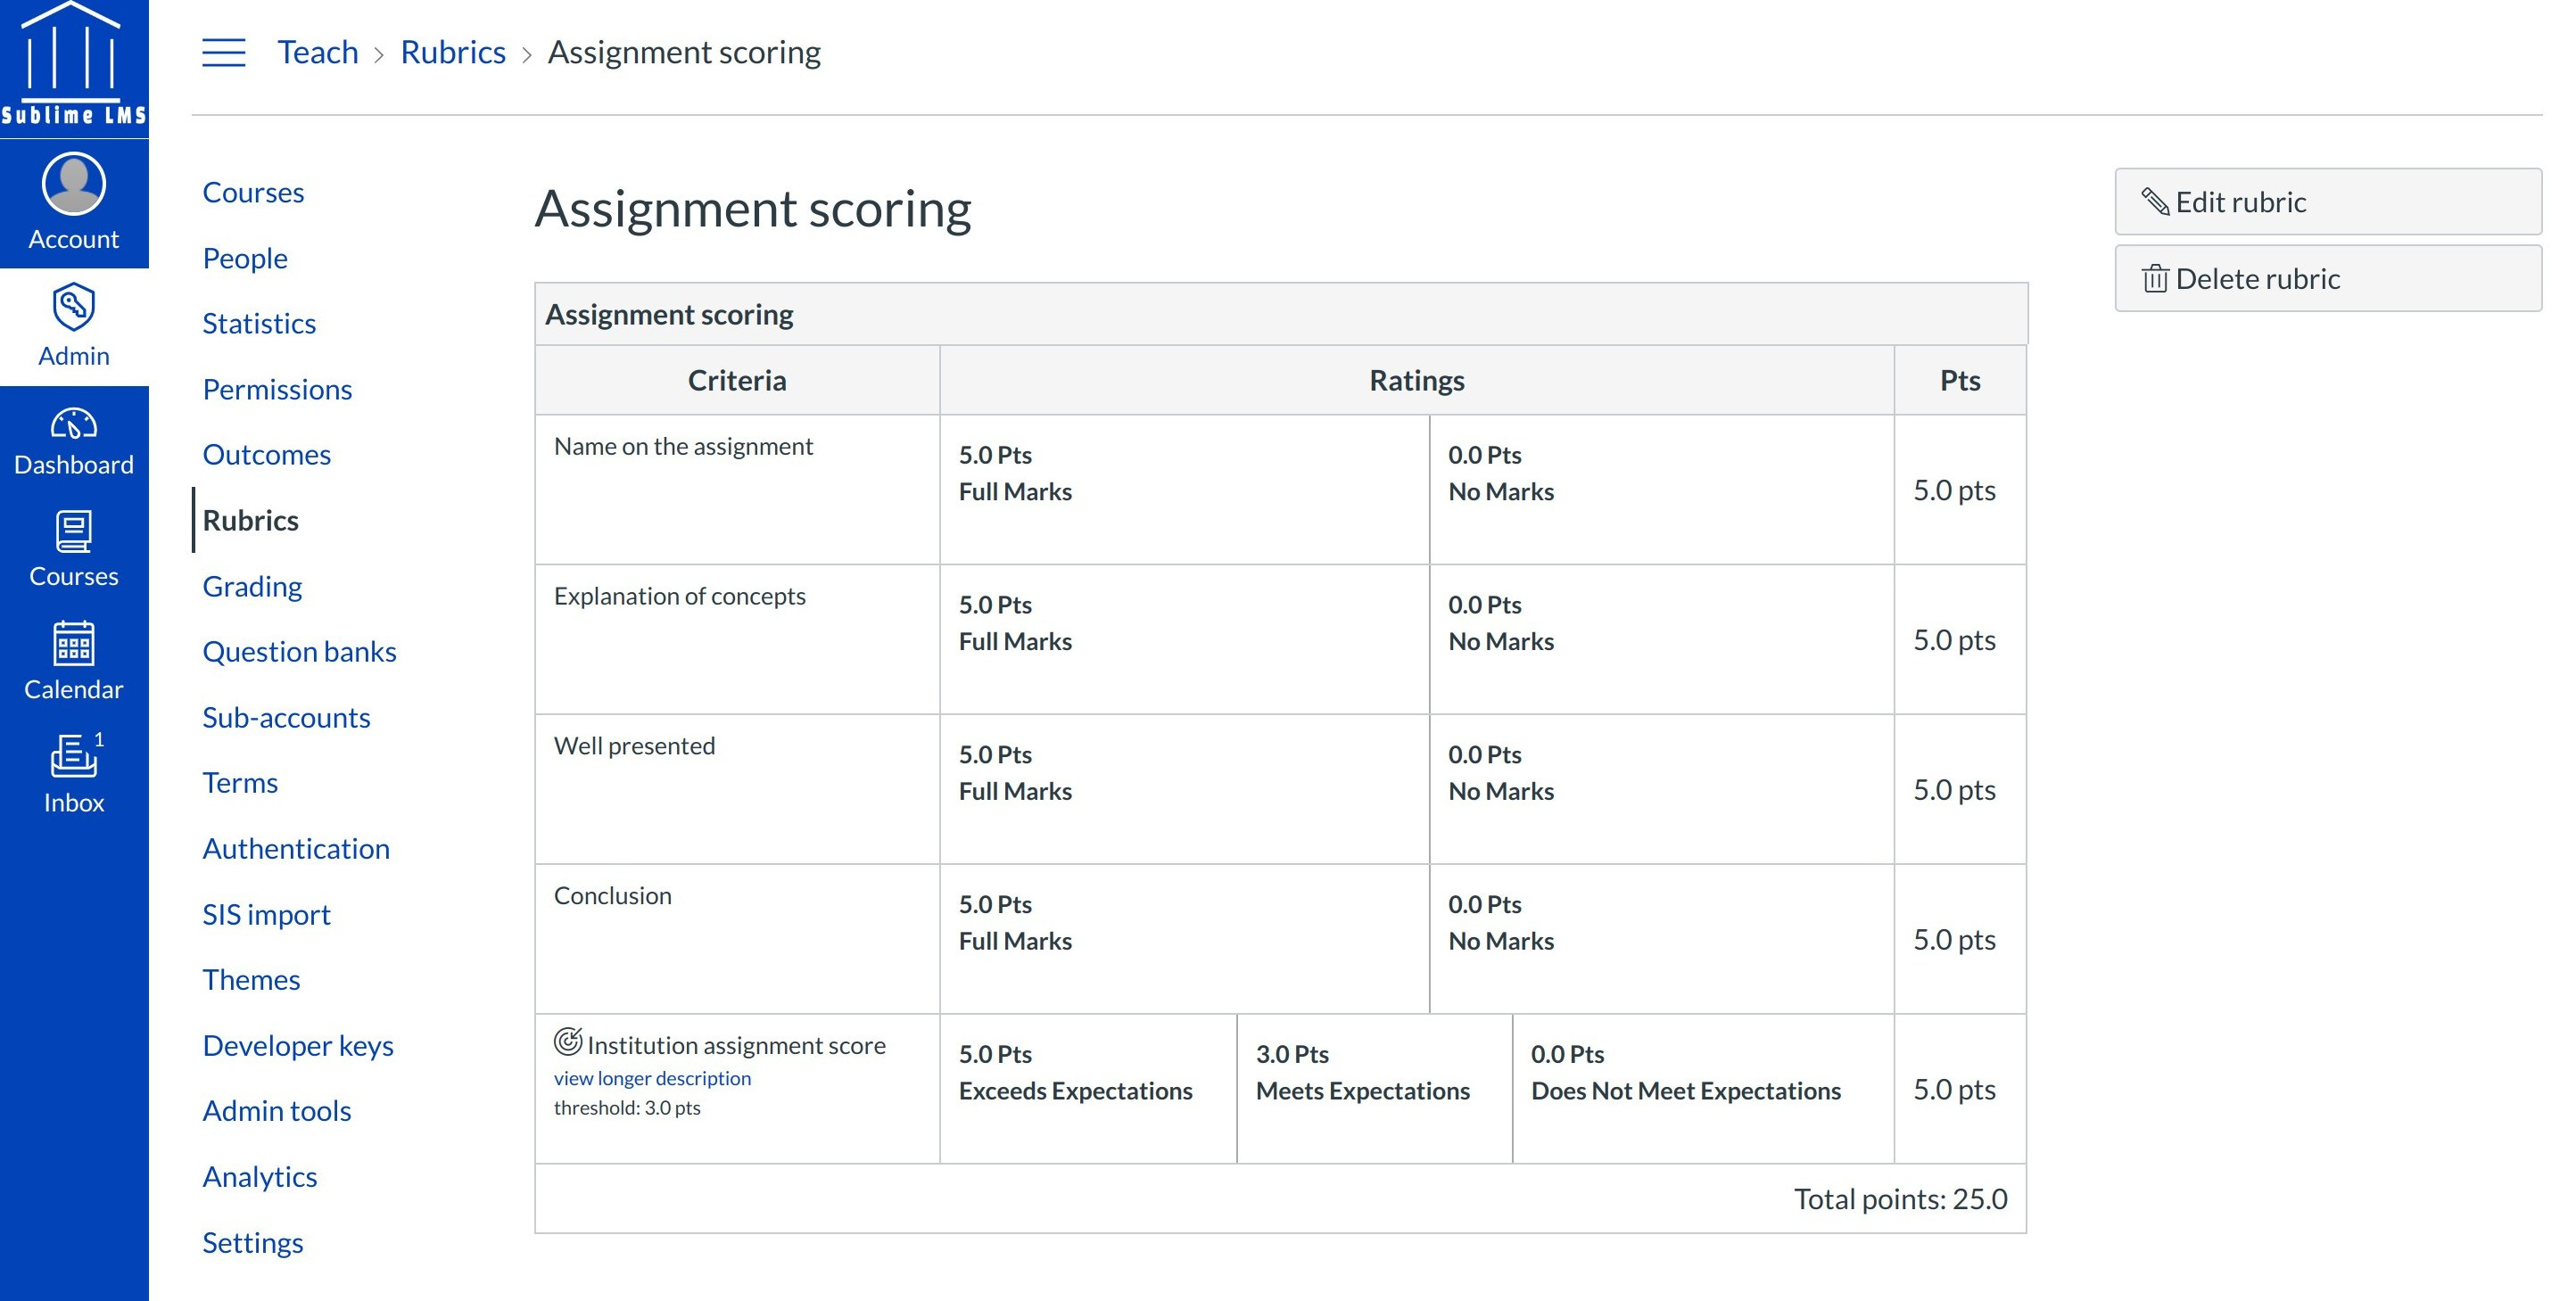
Task: Open the Question banks page
Action: click(299, 651)
